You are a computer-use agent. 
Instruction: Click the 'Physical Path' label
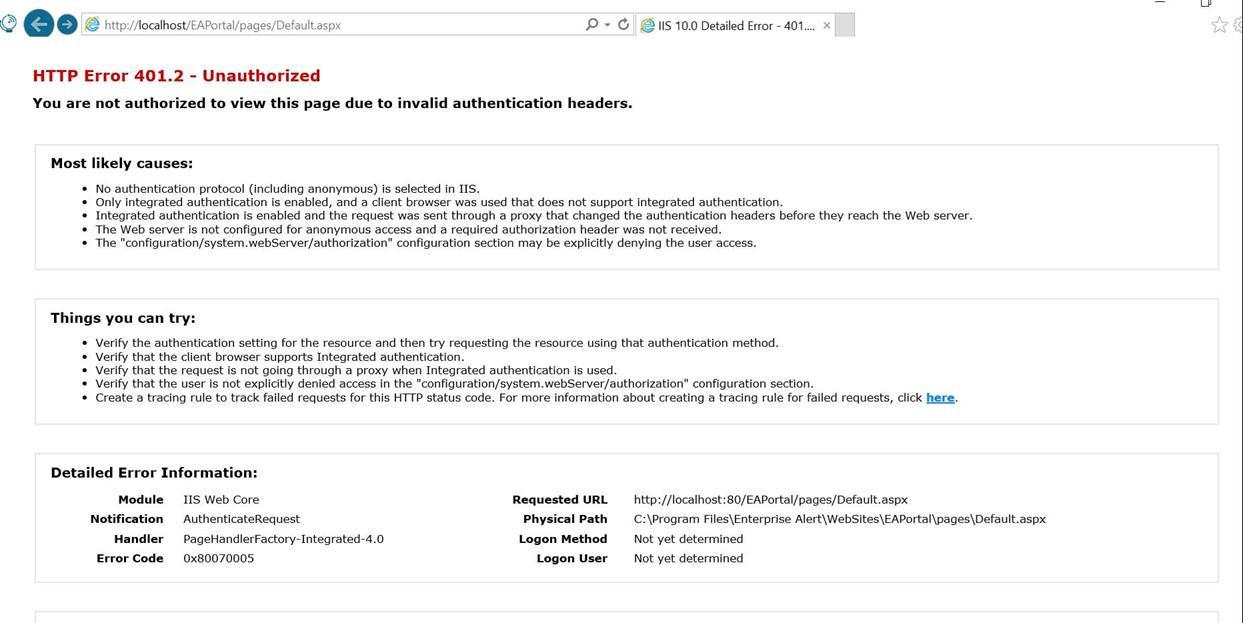pyautogui.click(x=565, y=519)
